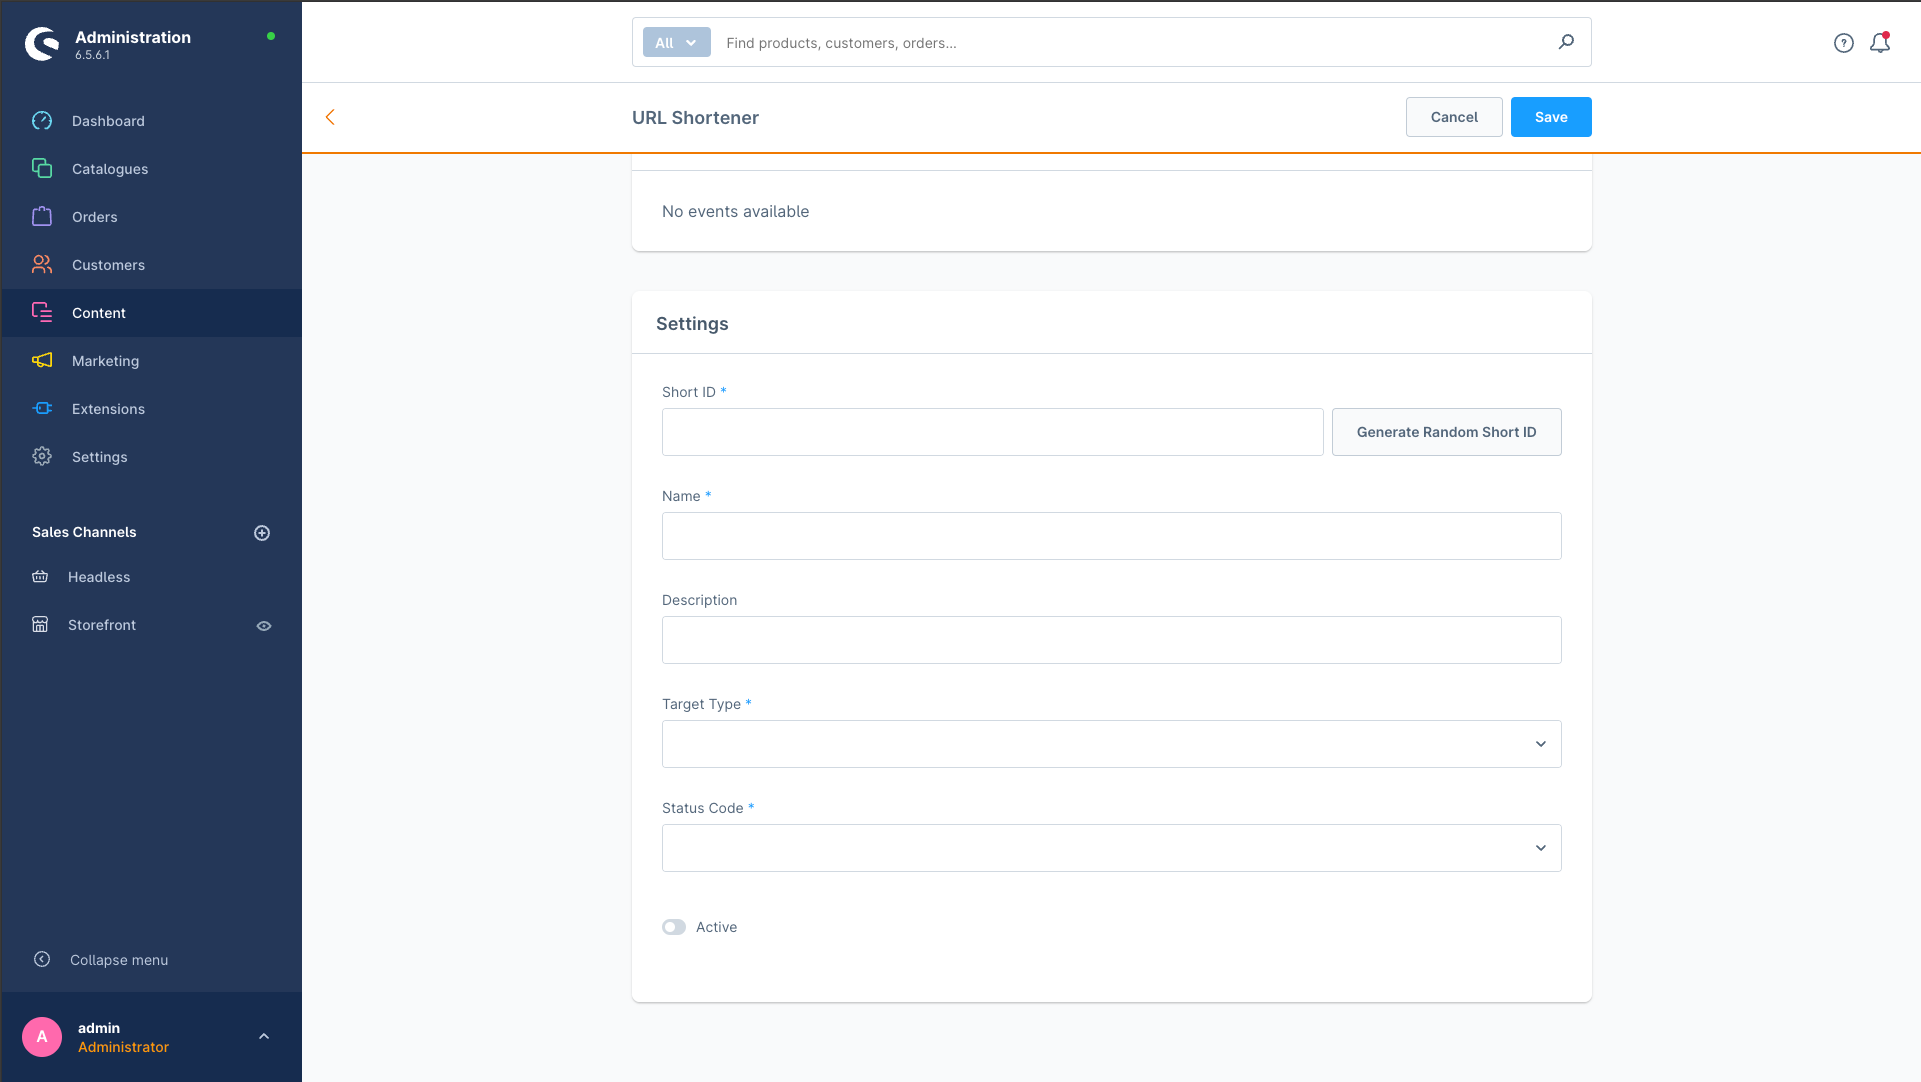The height and width of the screenshot is (1082, 1921).
Task: Click the Generate Random Short ID button
Action: coord(1446,431)
